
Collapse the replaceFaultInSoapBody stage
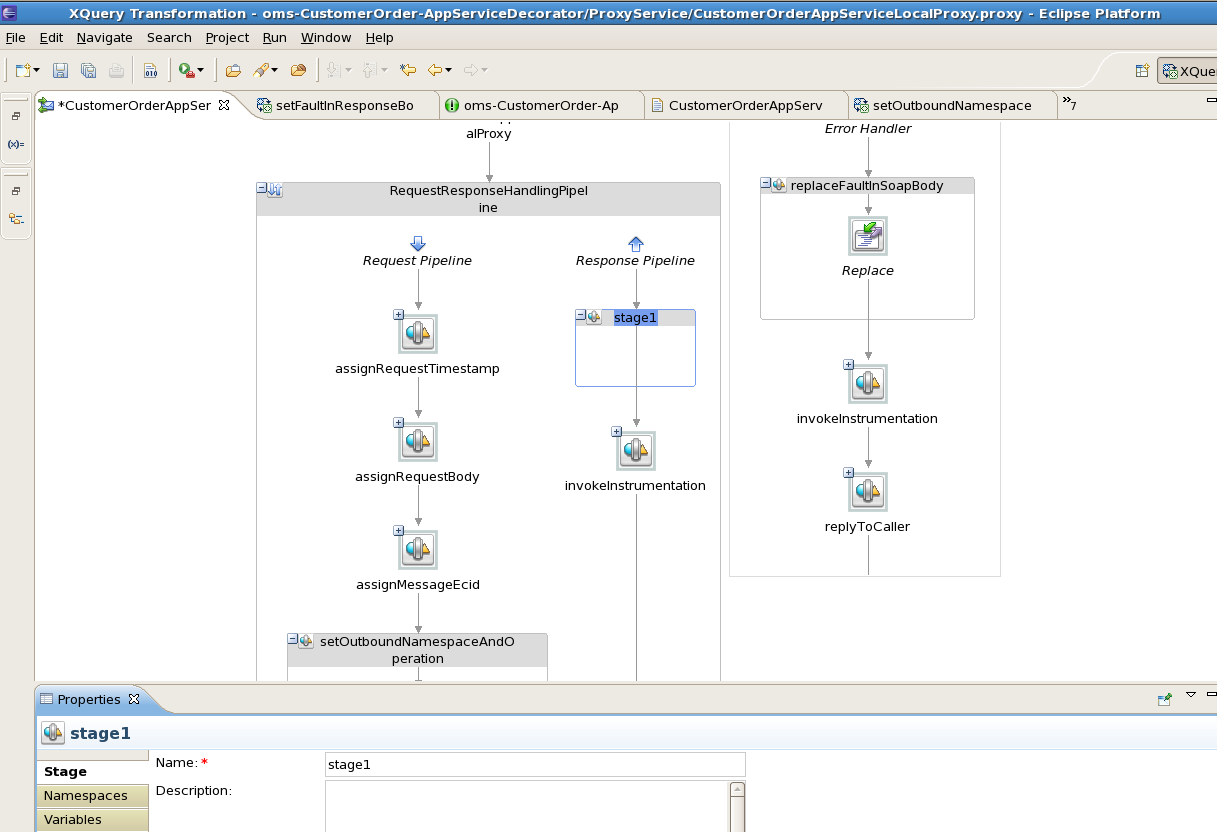click(x=765, y=184)
